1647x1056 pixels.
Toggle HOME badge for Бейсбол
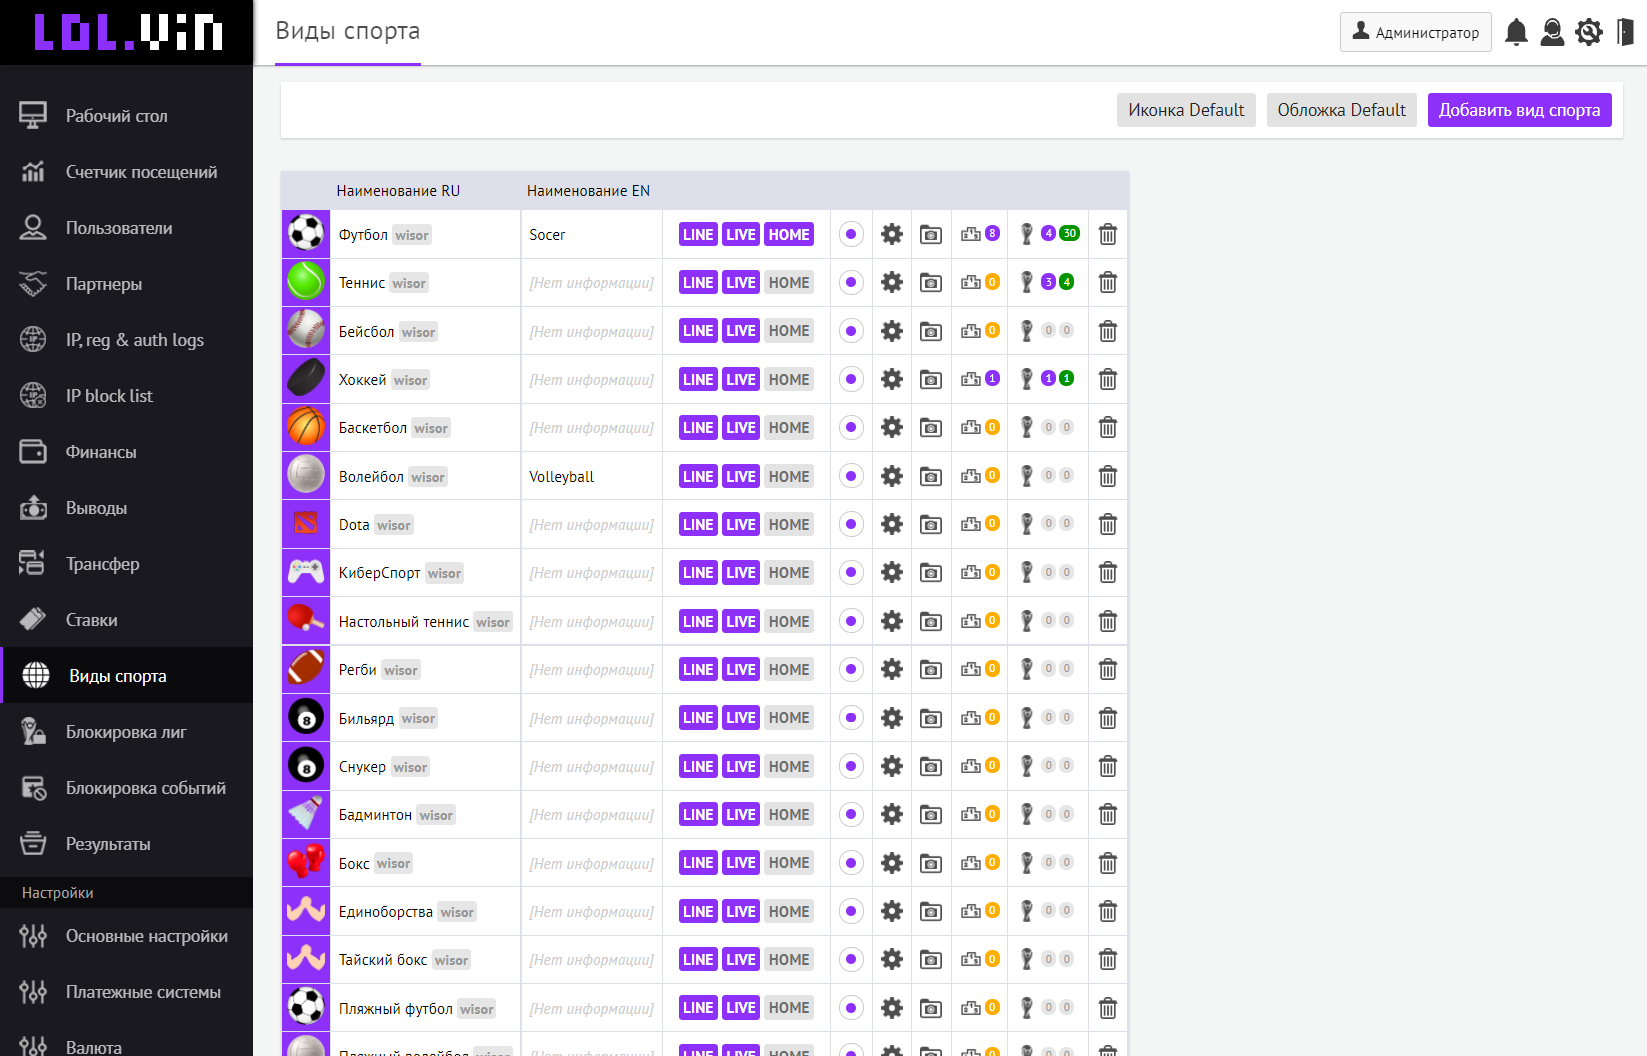(789, 331)
